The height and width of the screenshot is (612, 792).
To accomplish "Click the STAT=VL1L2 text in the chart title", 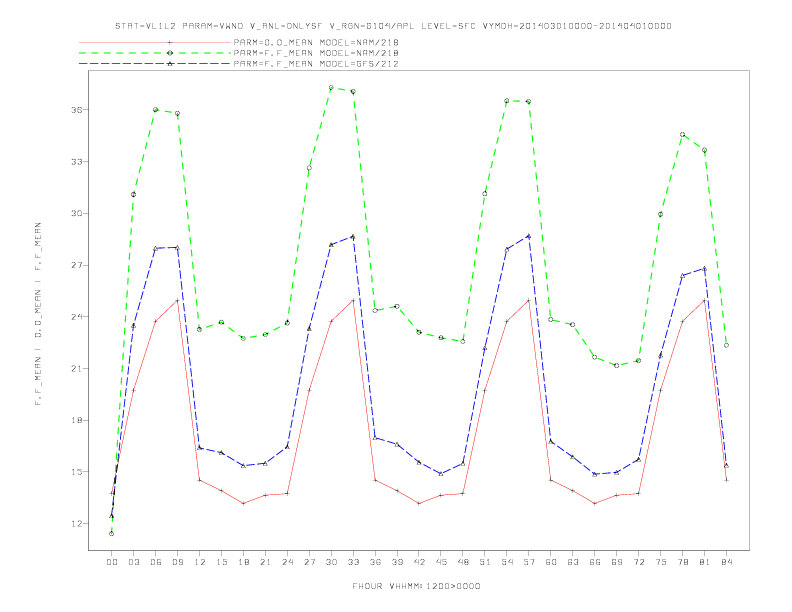I will coord(145,26).
